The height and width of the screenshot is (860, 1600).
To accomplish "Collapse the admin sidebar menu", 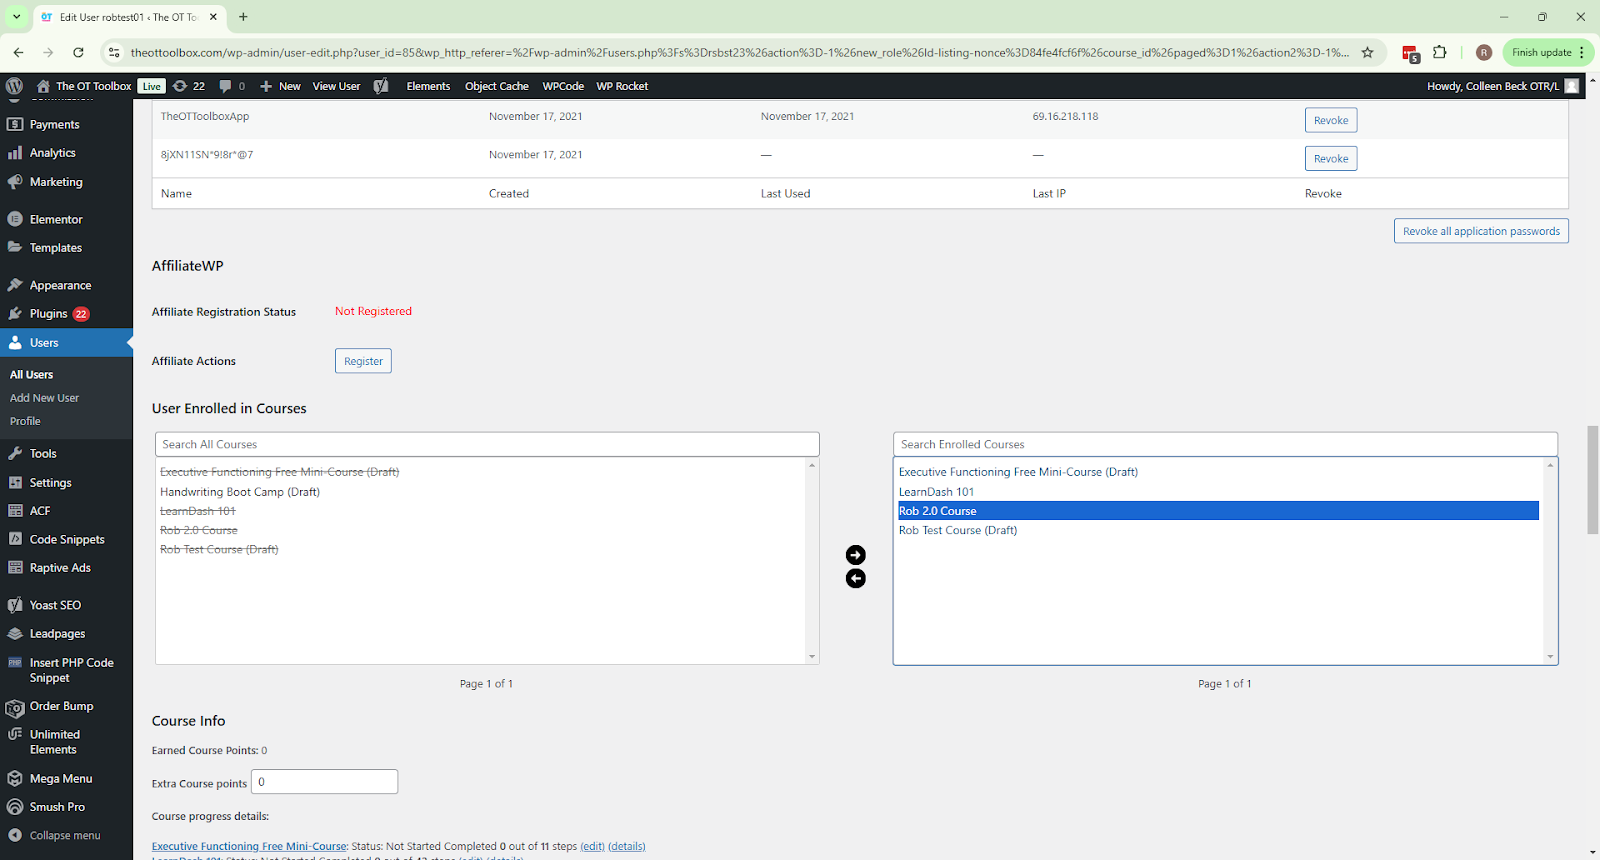I will tap(55, 835).
